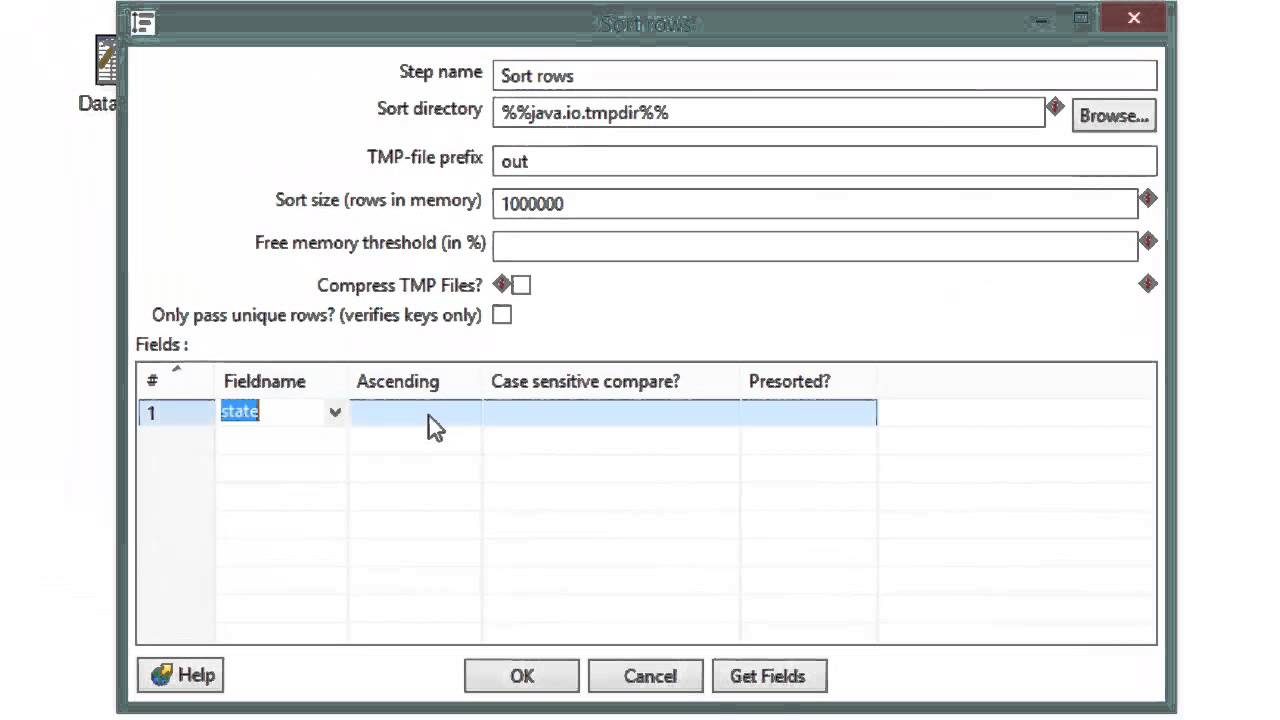Image resolution: width=1280 pixels, height=720 pixels.
Task: Open the Fieldname dropdown in row 1
Action: (335, 412)
